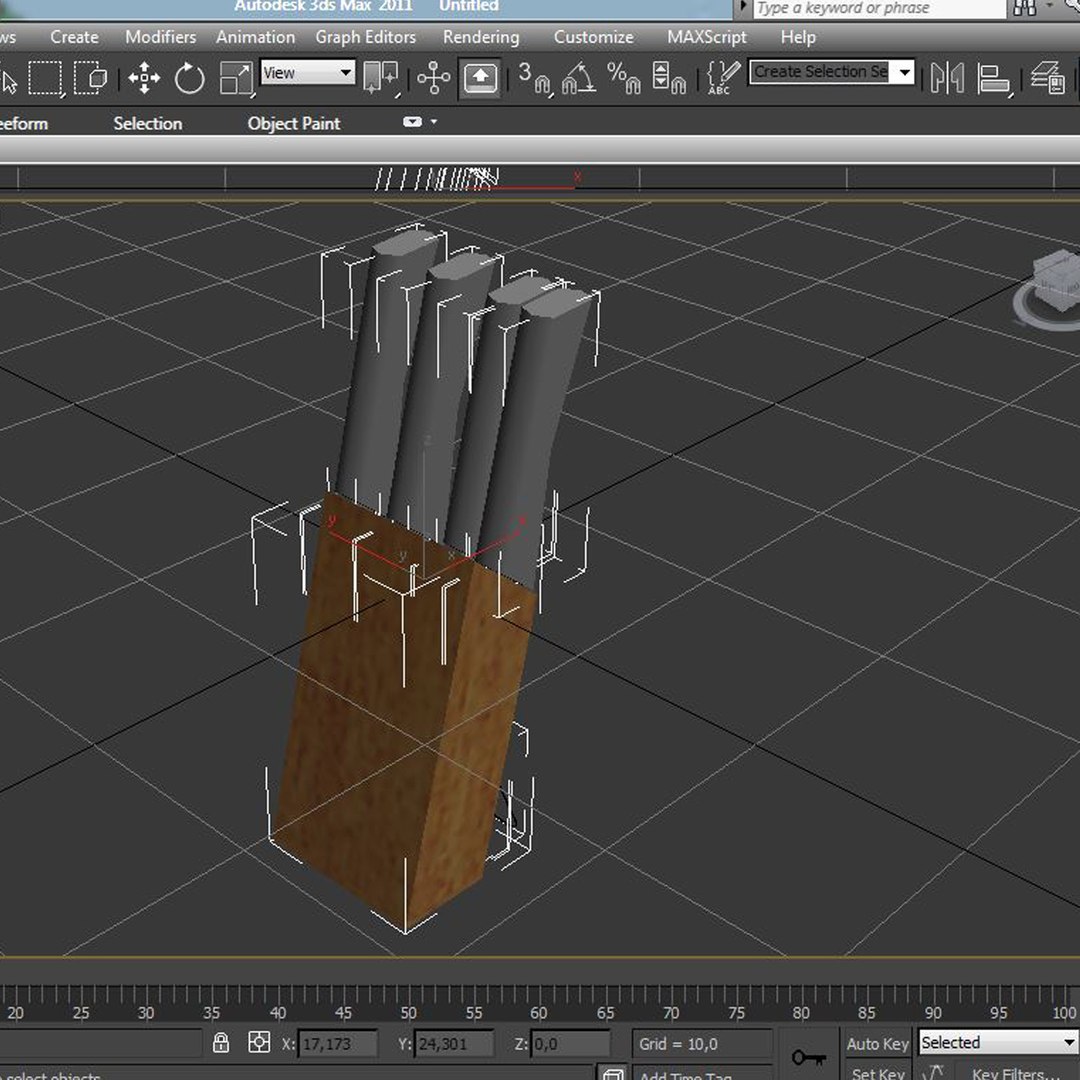Click the X coordinate field
This screenshot has height=1080, width=1080.
point(338,1043)
